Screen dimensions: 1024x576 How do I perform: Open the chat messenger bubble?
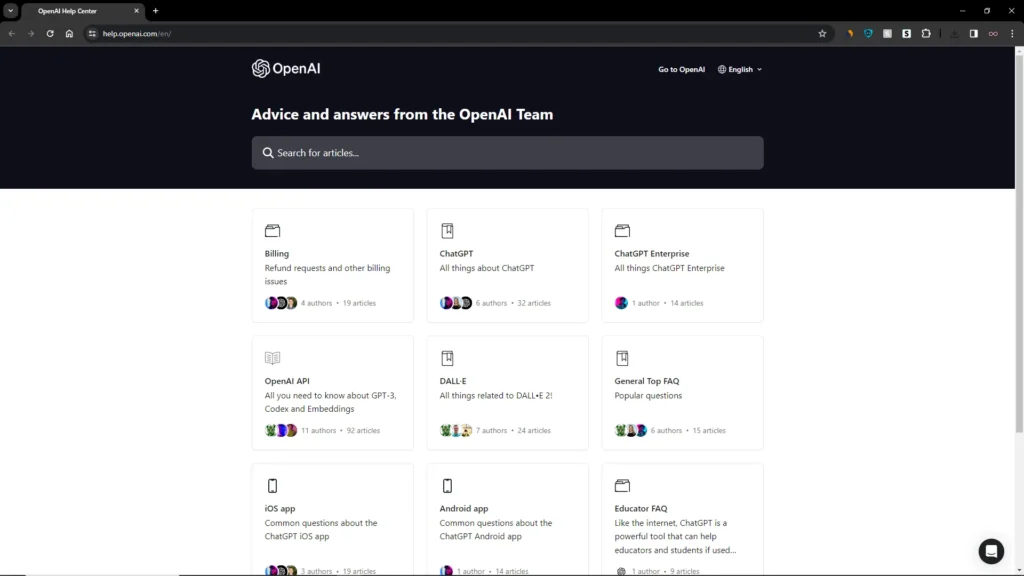pos(991,551)
